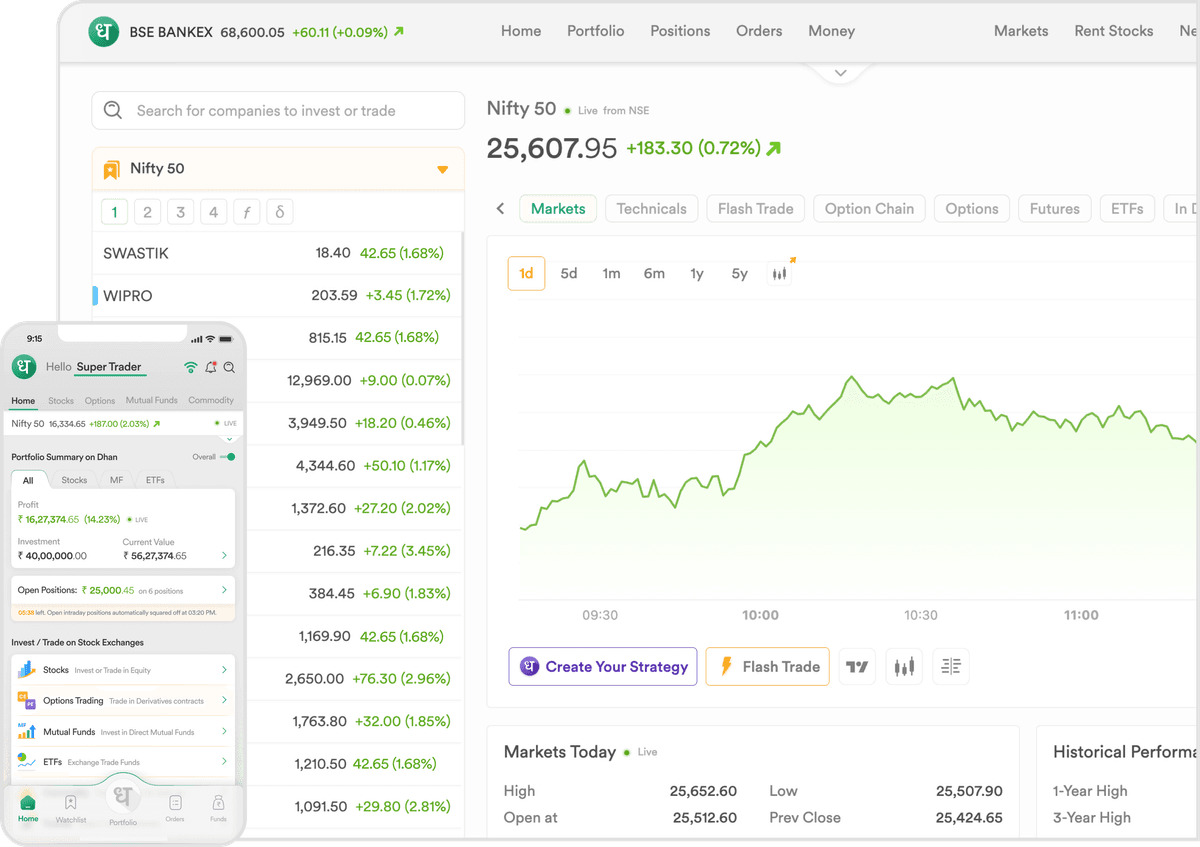The height and width of the screenshot is (847, 1200).
Task: Open option chain layout icon below graph
Action: pyautogui.click(x=951, y=666)
